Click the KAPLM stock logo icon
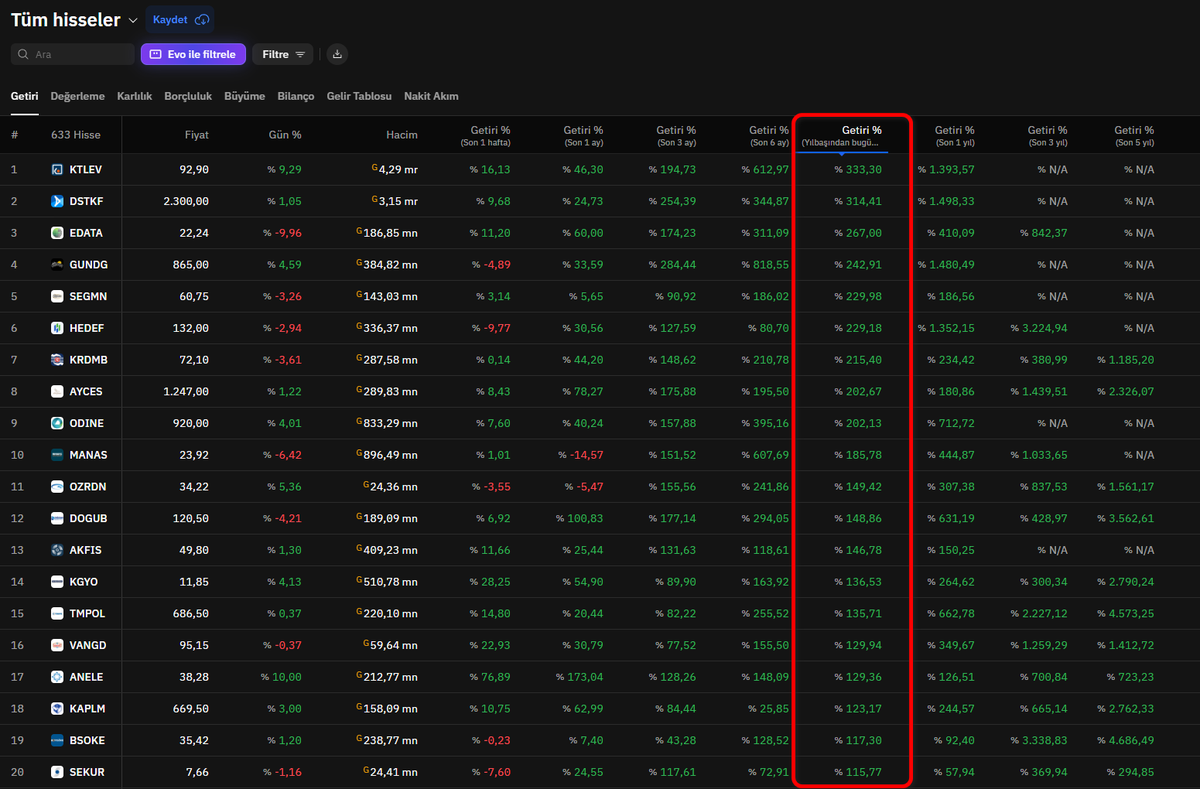 click(x=57, y=708)
